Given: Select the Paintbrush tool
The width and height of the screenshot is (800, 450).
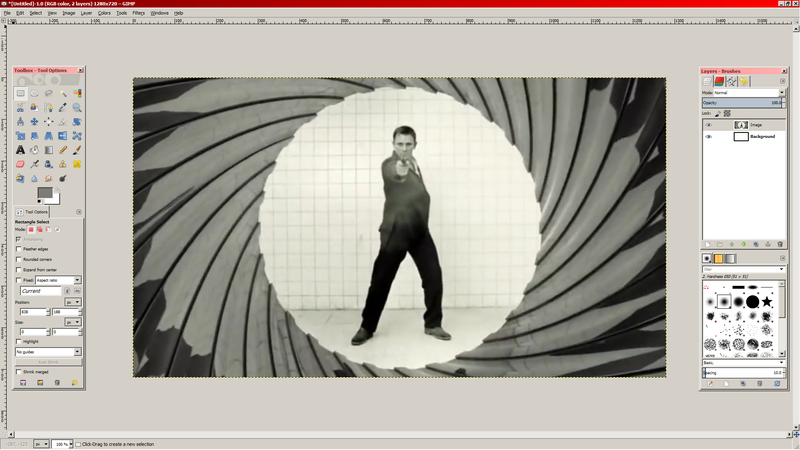Looking at the screenshot, I should (77, 150).
